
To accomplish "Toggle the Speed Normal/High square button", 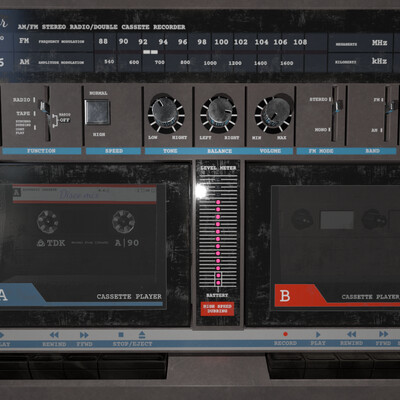I will click(x=97, y=113).
